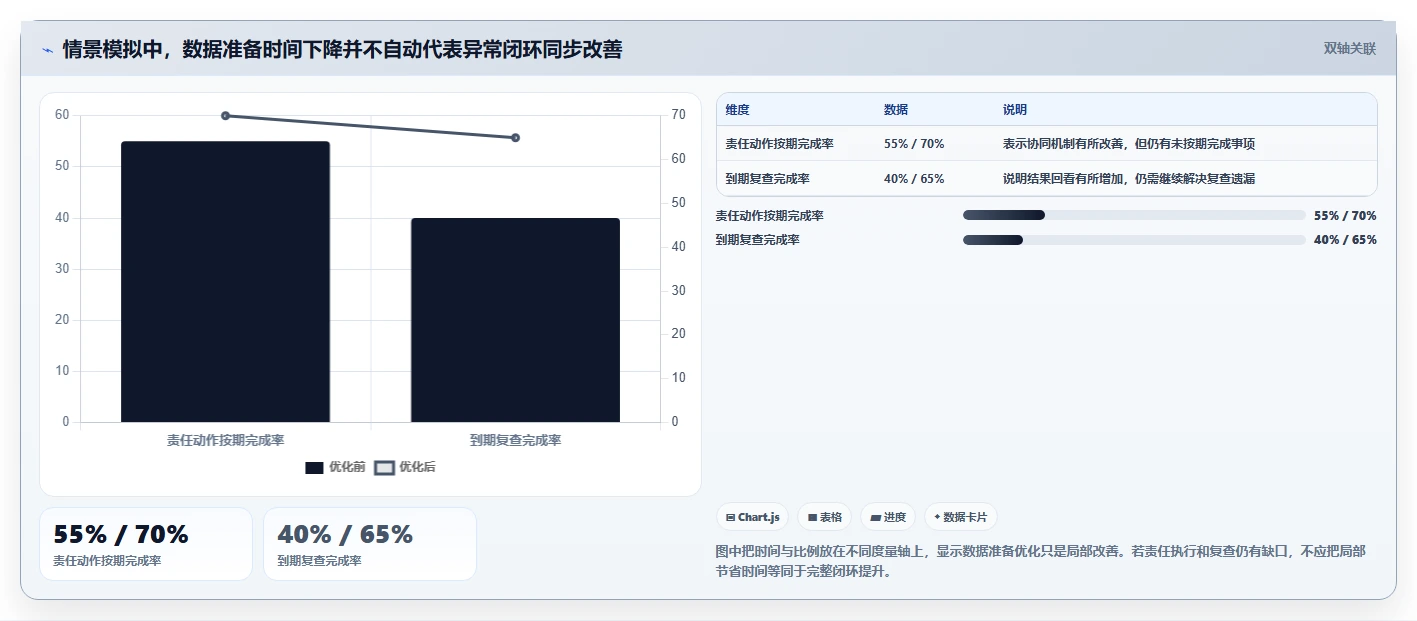Screen dimensions: 1417x621
Task: Click the lightning icon beside the card title
Action: click(47, 50)
